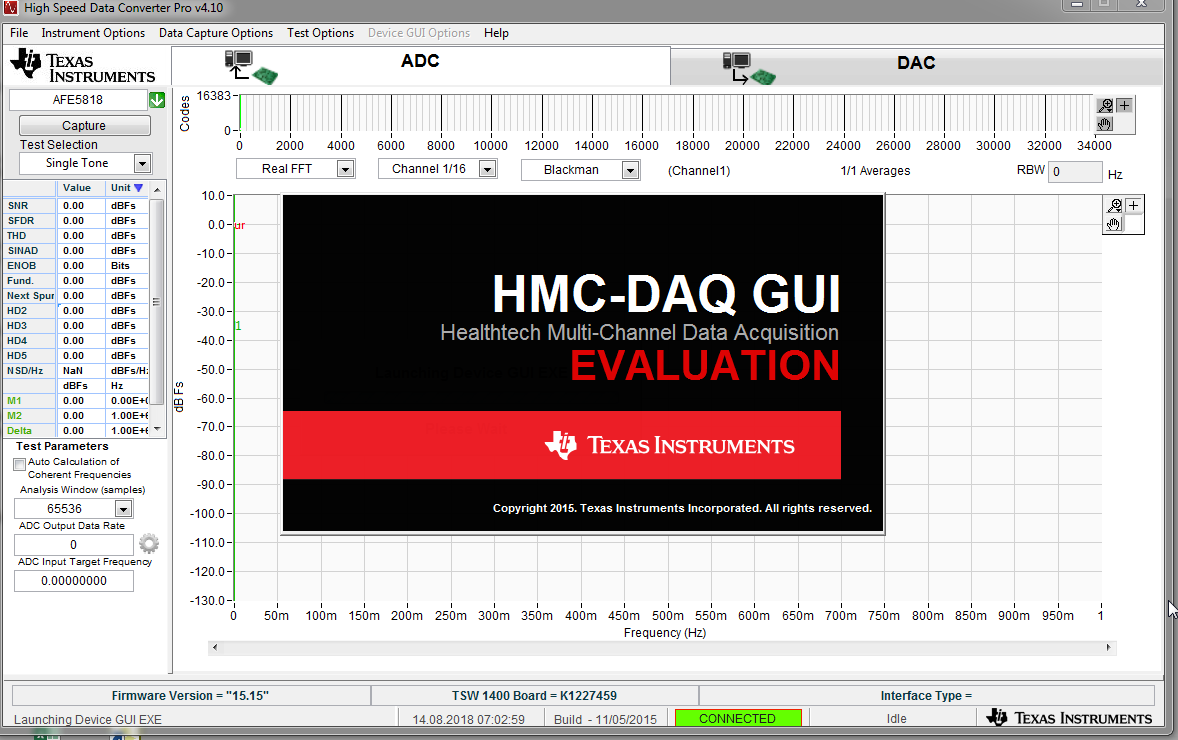Open the File menu
This screenshot has width=1178, height=740.
pyautogui.click(x=19, y=33)
